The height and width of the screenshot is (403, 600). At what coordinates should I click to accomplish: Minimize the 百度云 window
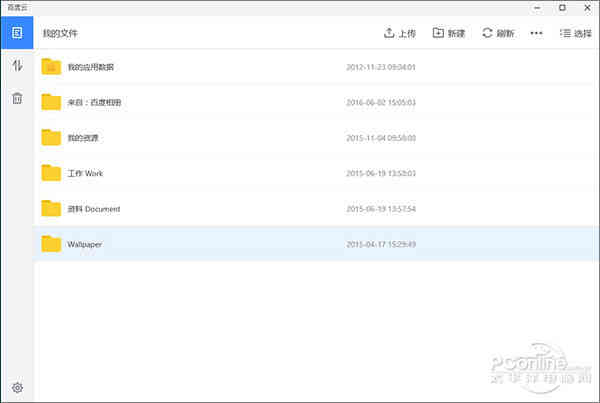[x=536, y=7]
